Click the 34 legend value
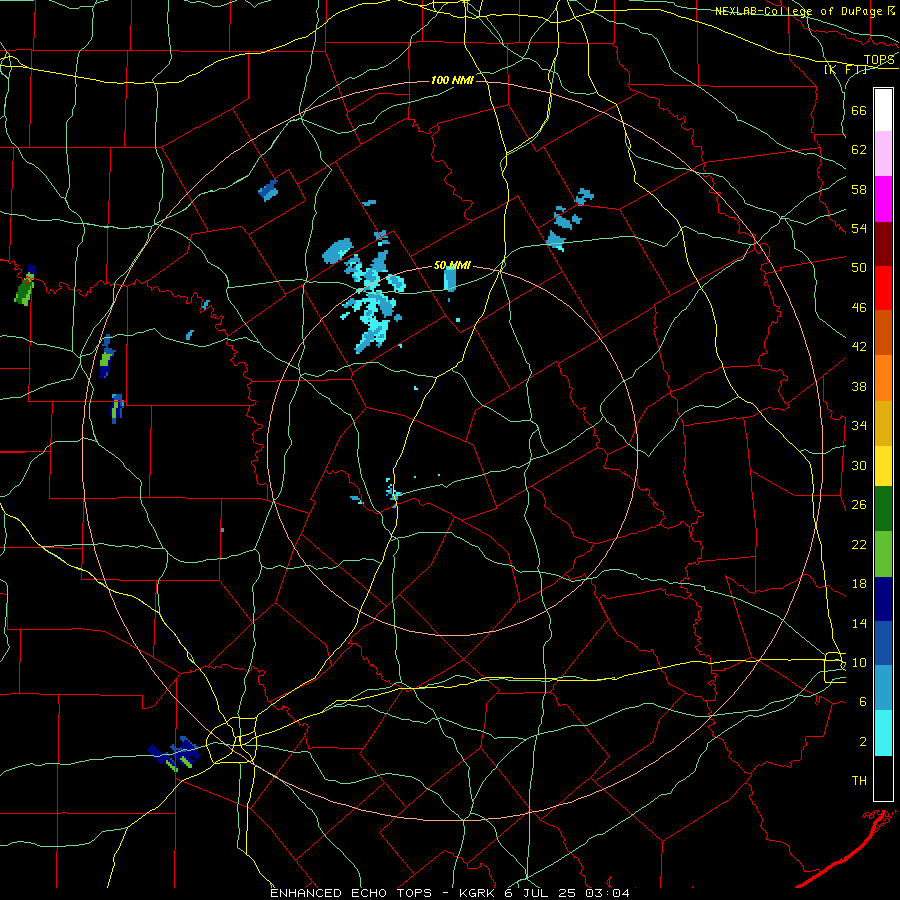Viewport: 900px width, 900px height. point(859,425)
